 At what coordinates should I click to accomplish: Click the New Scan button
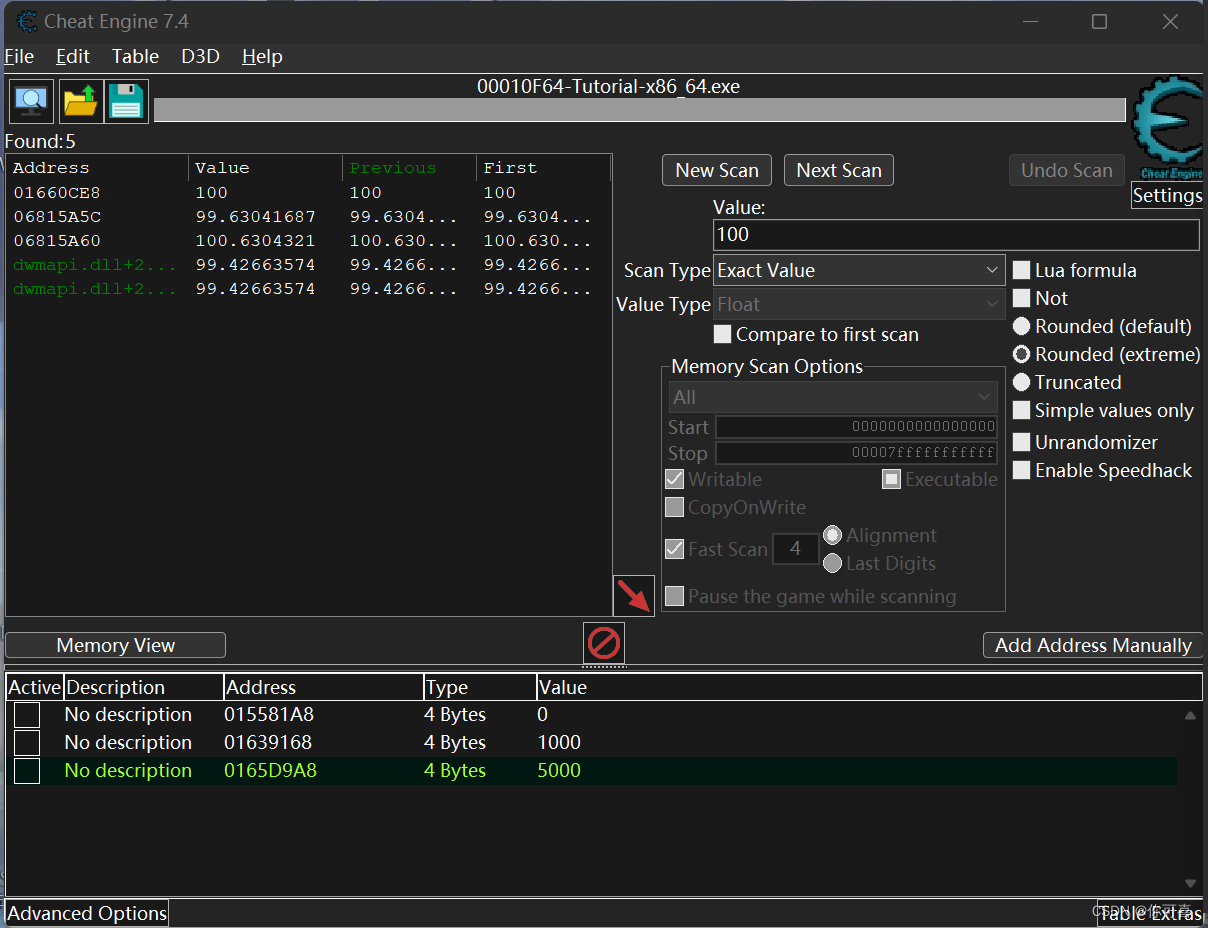click(717, 170)
